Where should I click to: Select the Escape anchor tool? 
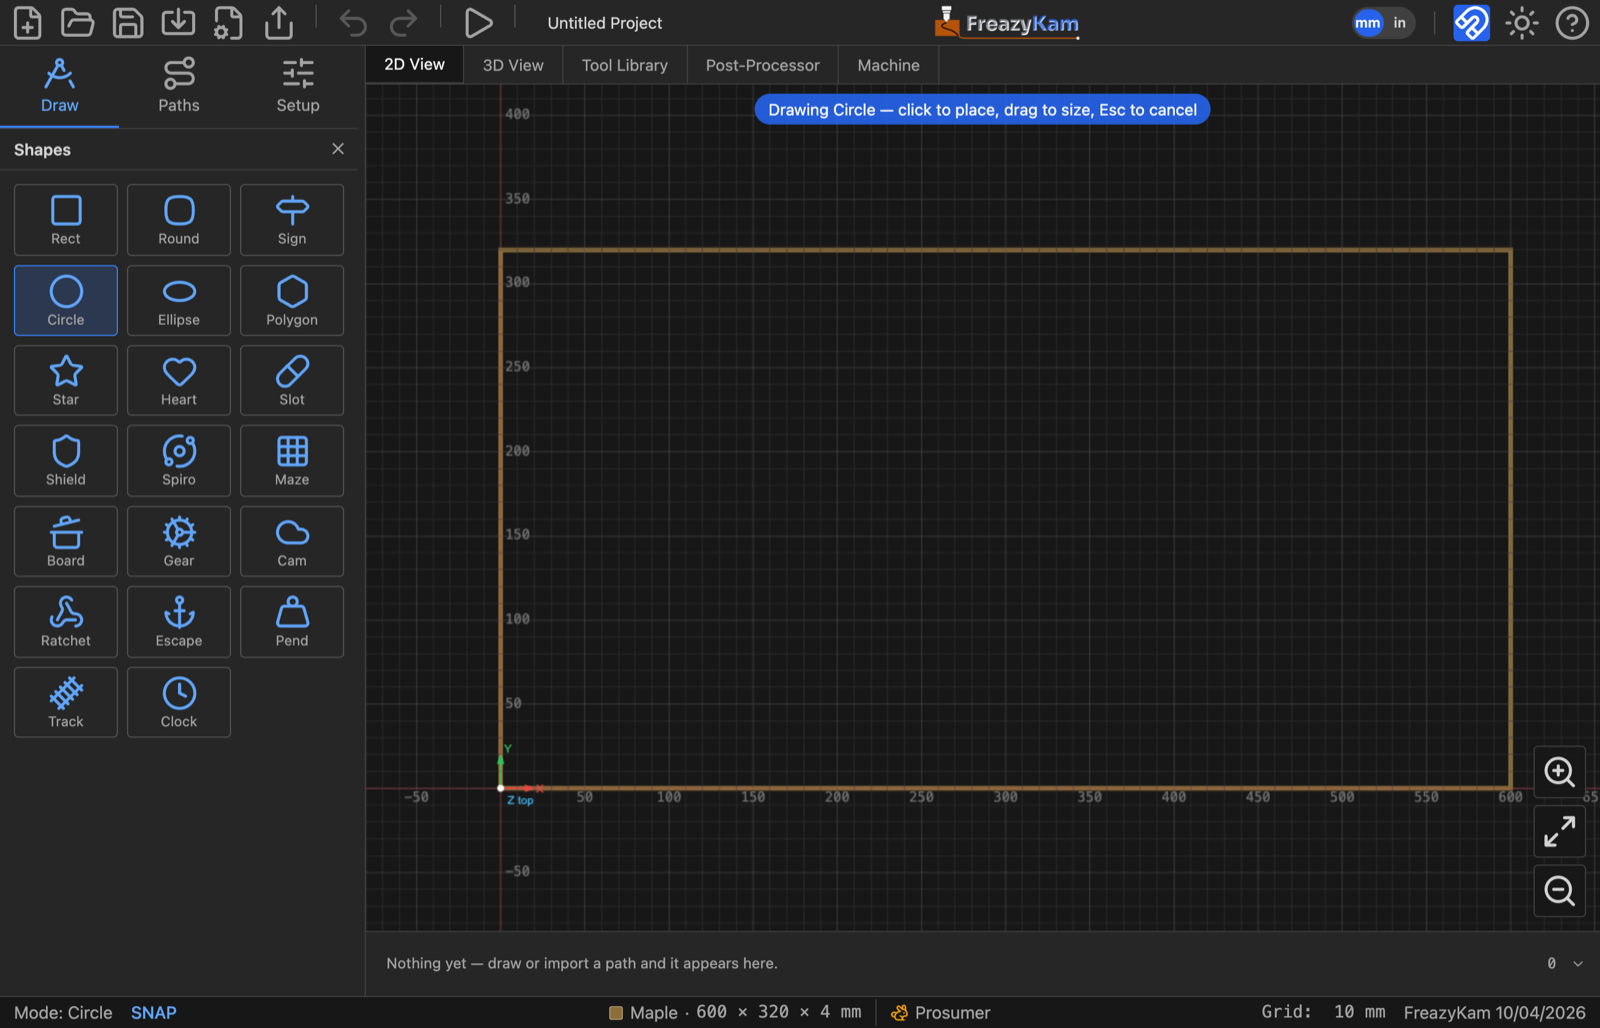tap(179, 622)
